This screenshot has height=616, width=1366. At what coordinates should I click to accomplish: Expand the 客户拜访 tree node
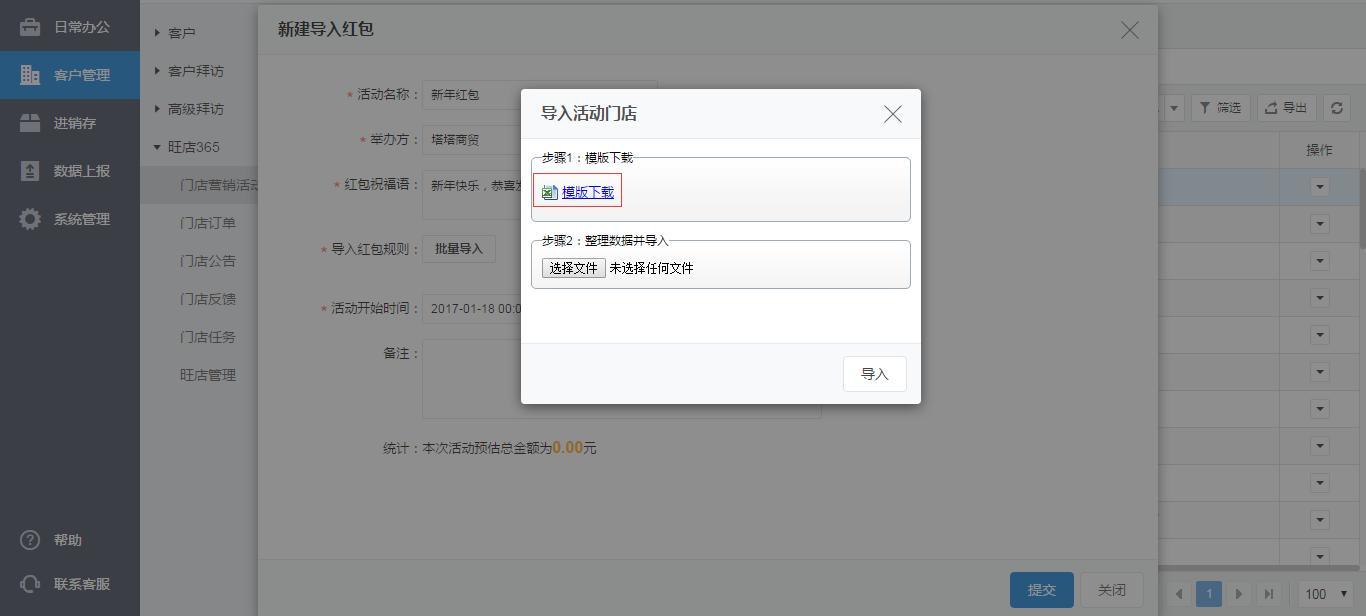pos(157,71)
